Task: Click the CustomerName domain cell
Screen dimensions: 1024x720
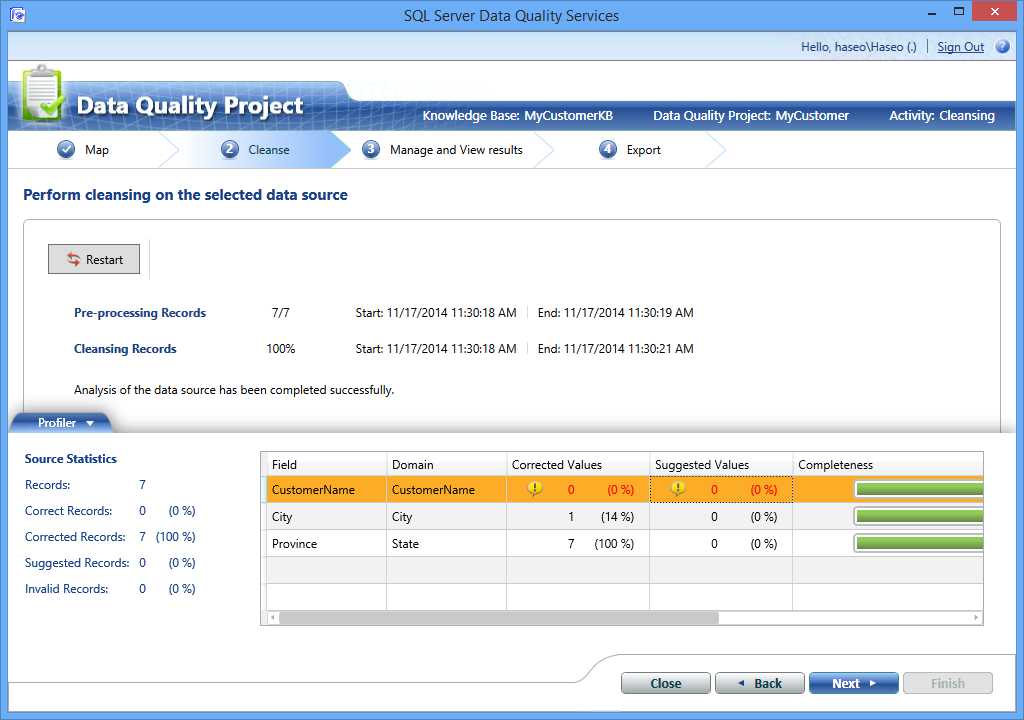Action: click(x=446, y=489)
